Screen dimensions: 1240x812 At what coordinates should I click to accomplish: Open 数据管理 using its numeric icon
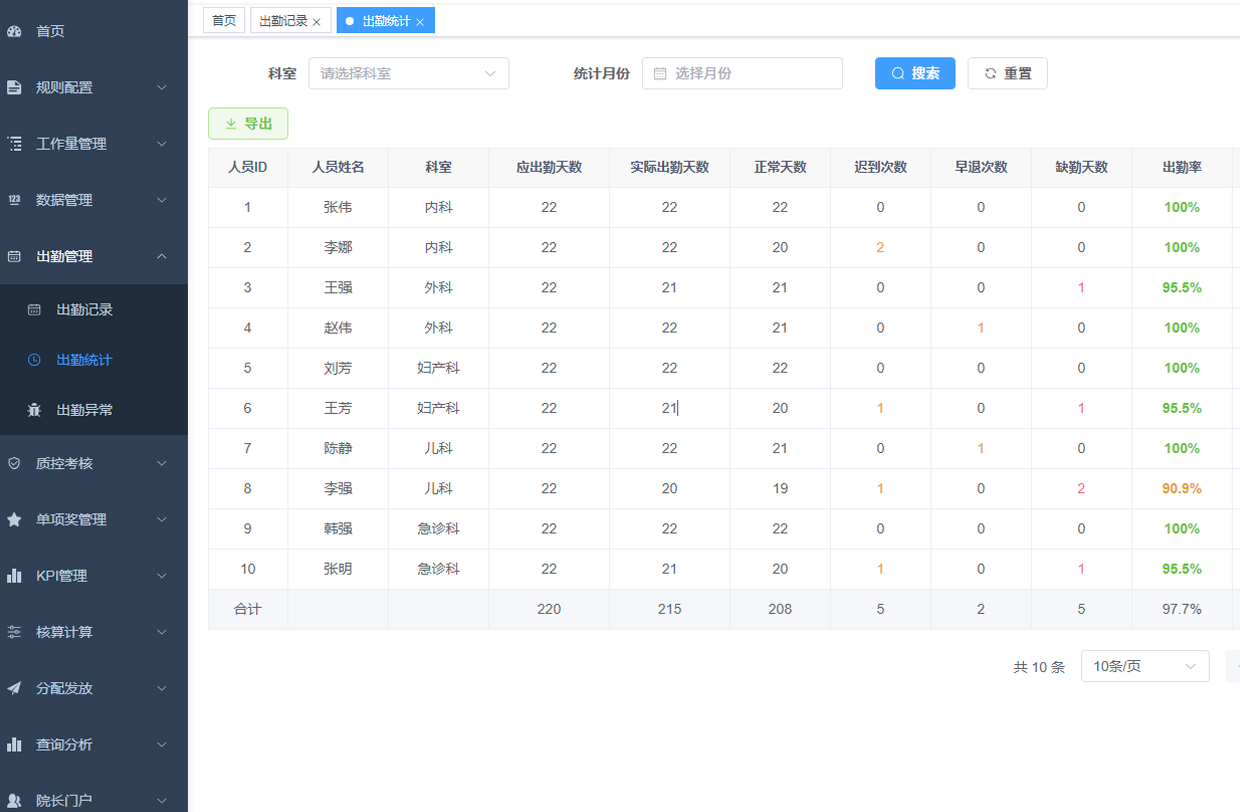point(14,199)
